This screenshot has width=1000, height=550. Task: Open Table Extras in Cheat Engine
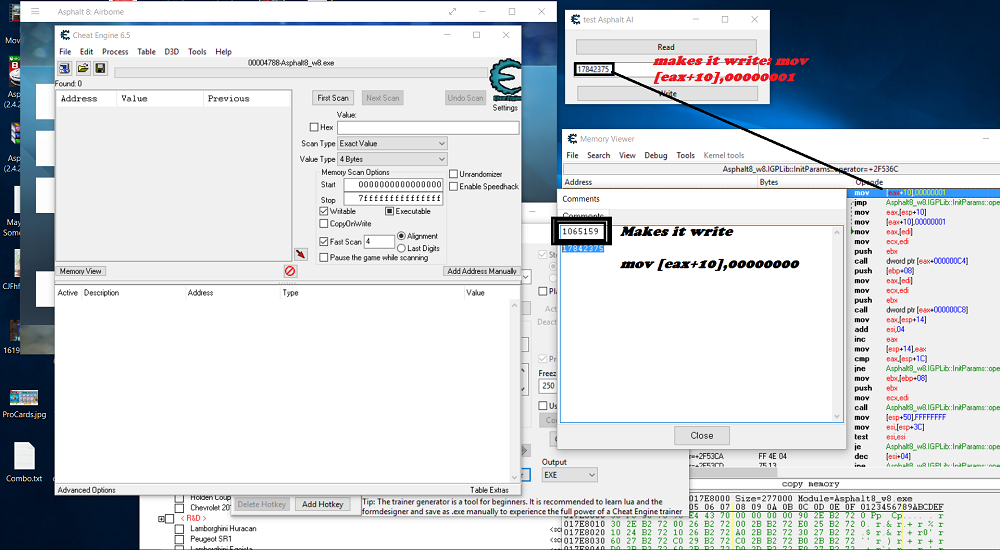pos(489,490)
